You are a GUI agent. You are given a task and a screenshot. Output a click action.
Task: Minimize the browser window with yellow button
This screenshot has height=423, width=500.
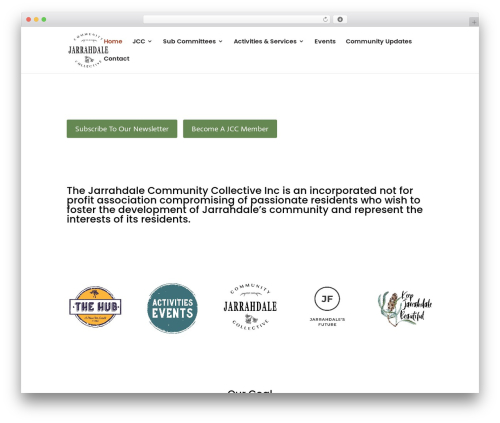(36, 19)
